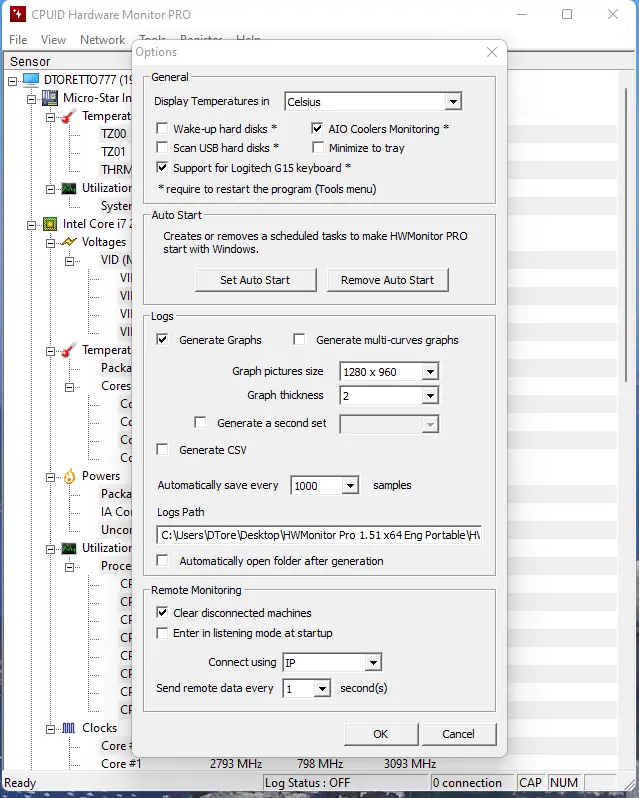Open the Display Temperatures in dropdown

point(452,102)
